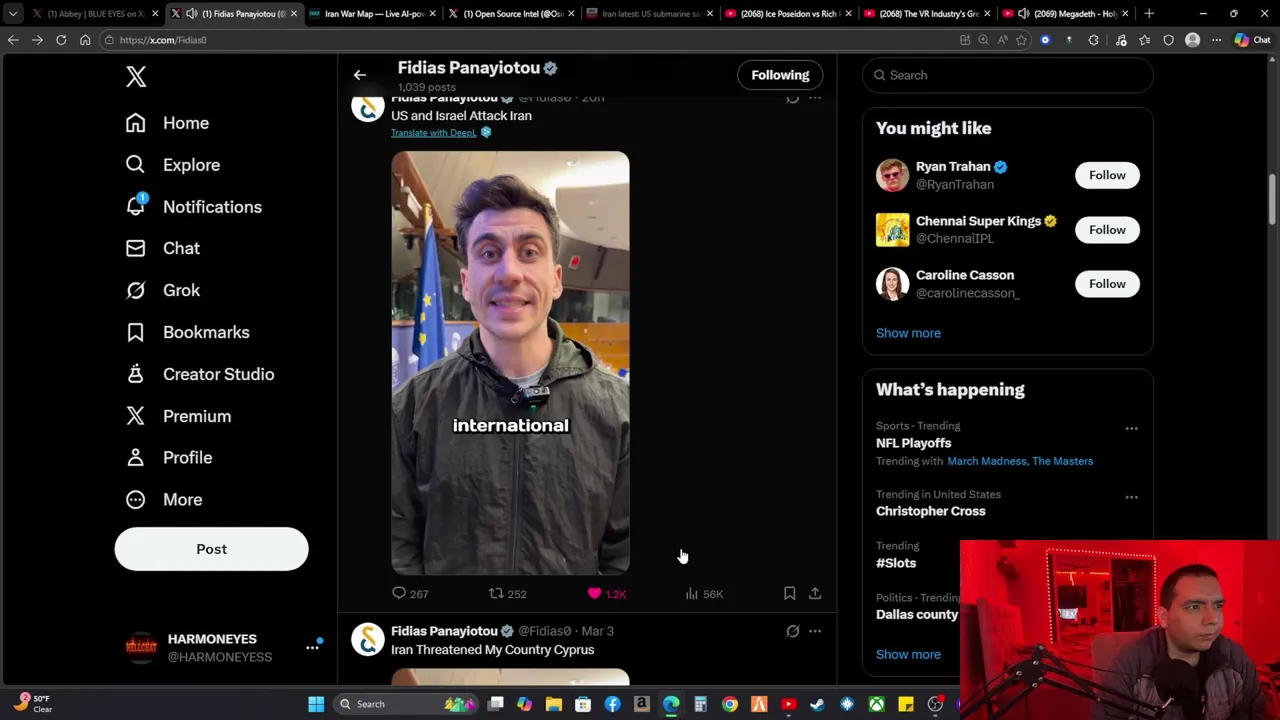Viewport: 1280px width, 720px height.
Task: Switch to Iran War Map browser tab
Action: point(373,14)
